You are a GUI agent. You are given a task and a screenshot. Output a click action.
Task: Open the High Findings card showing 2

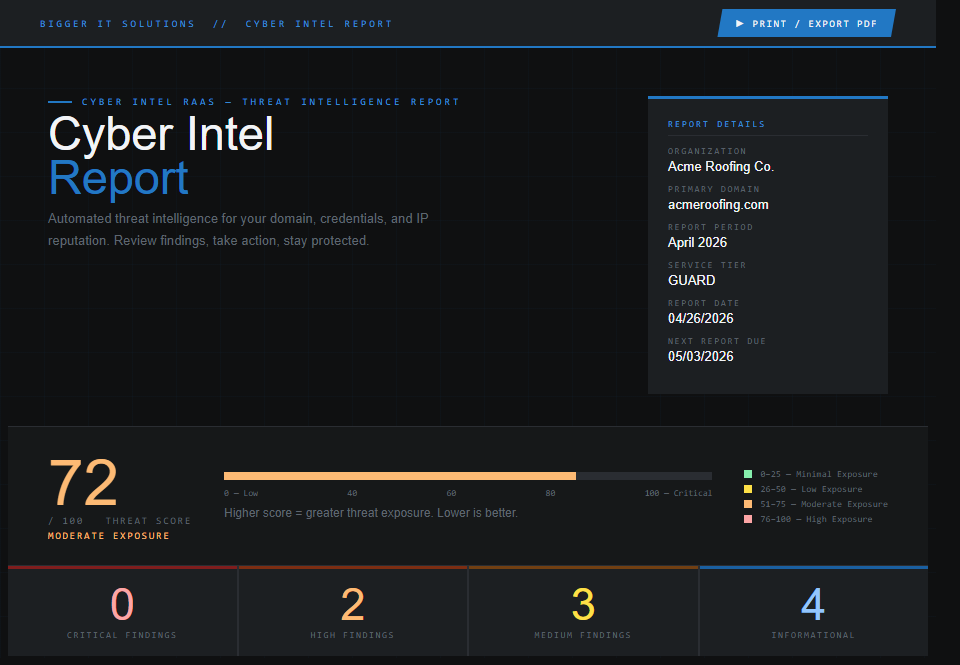[x=353, y=611]
